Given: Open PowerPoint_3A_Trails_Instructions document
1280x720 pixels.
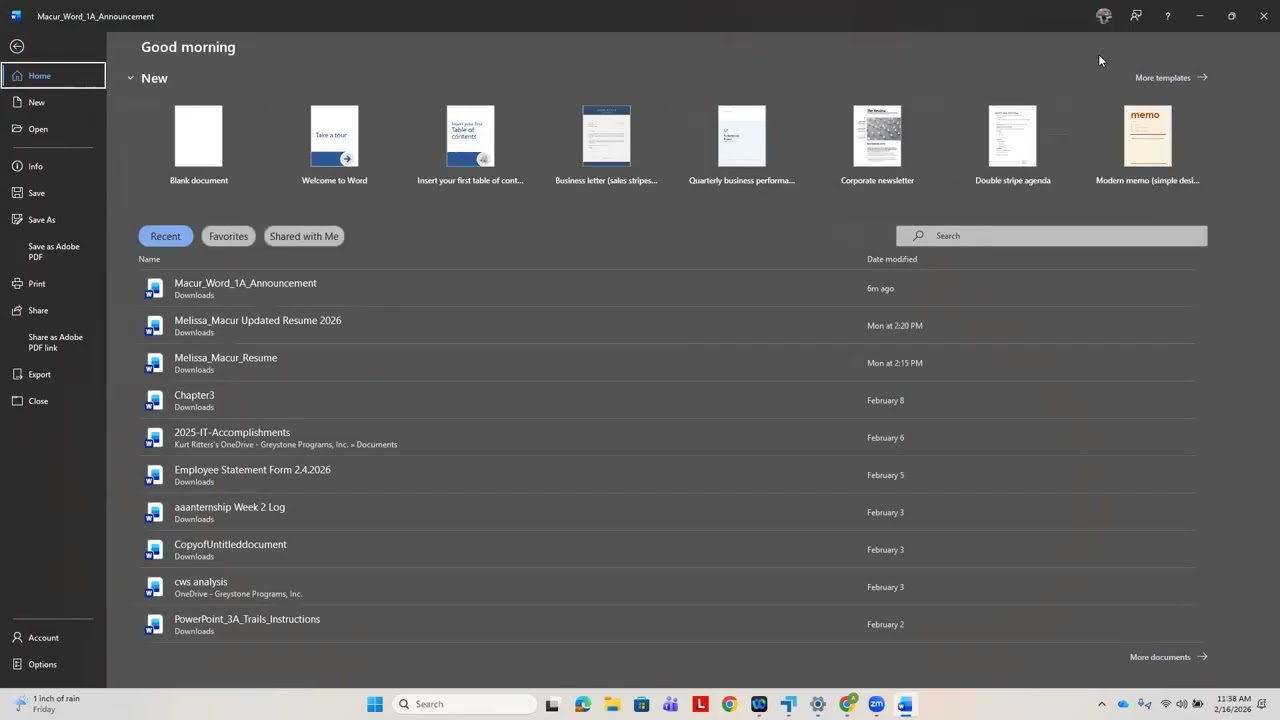Looking at the screenshot, I should click(666, 624).
